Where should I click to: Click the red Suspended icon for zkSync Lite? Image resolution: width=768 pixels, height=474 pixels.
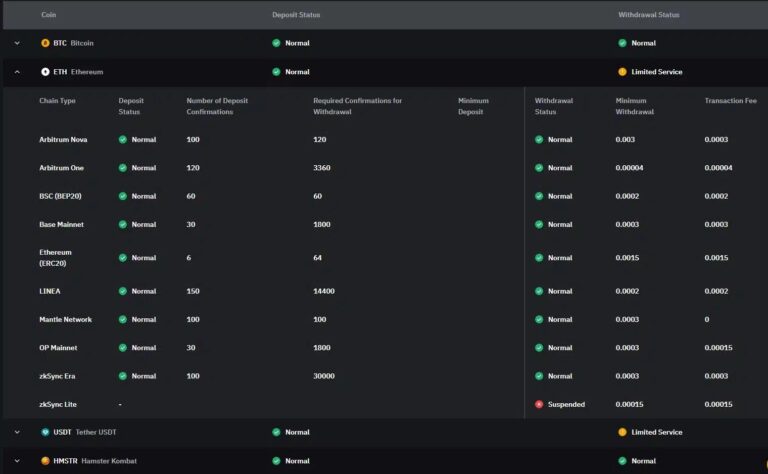540,404
